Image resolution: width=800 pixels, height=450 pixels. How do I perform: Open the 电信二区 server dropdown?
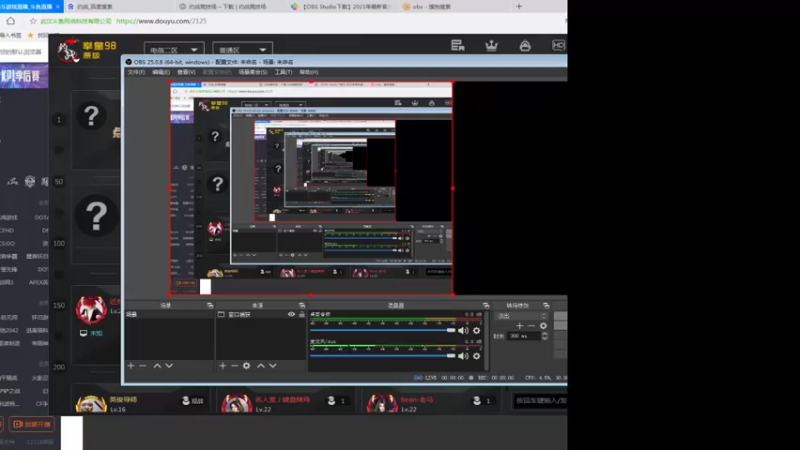[x=174, y=49]
